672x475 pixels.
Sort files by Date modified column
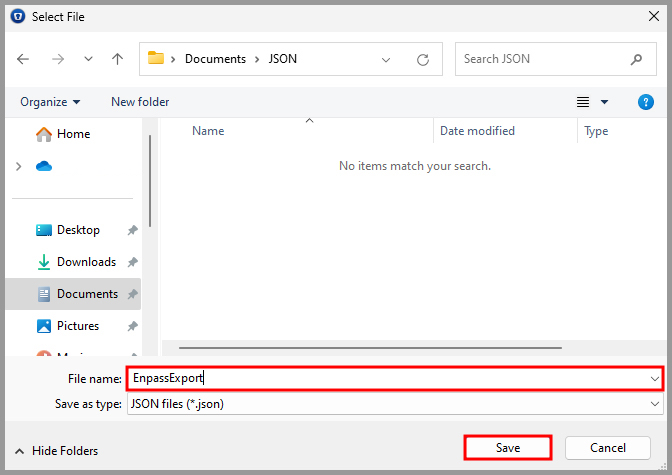tap(477, 131)
